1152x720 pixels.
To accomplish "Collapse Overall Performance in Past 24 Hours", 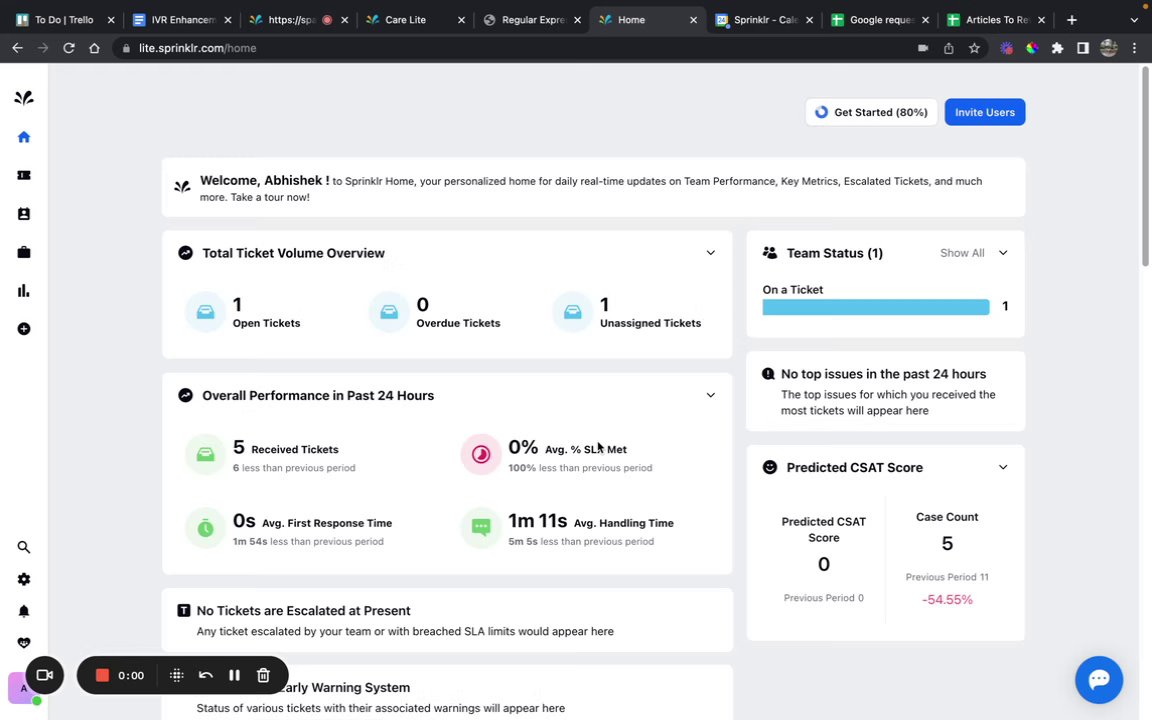I will point(710,395).
